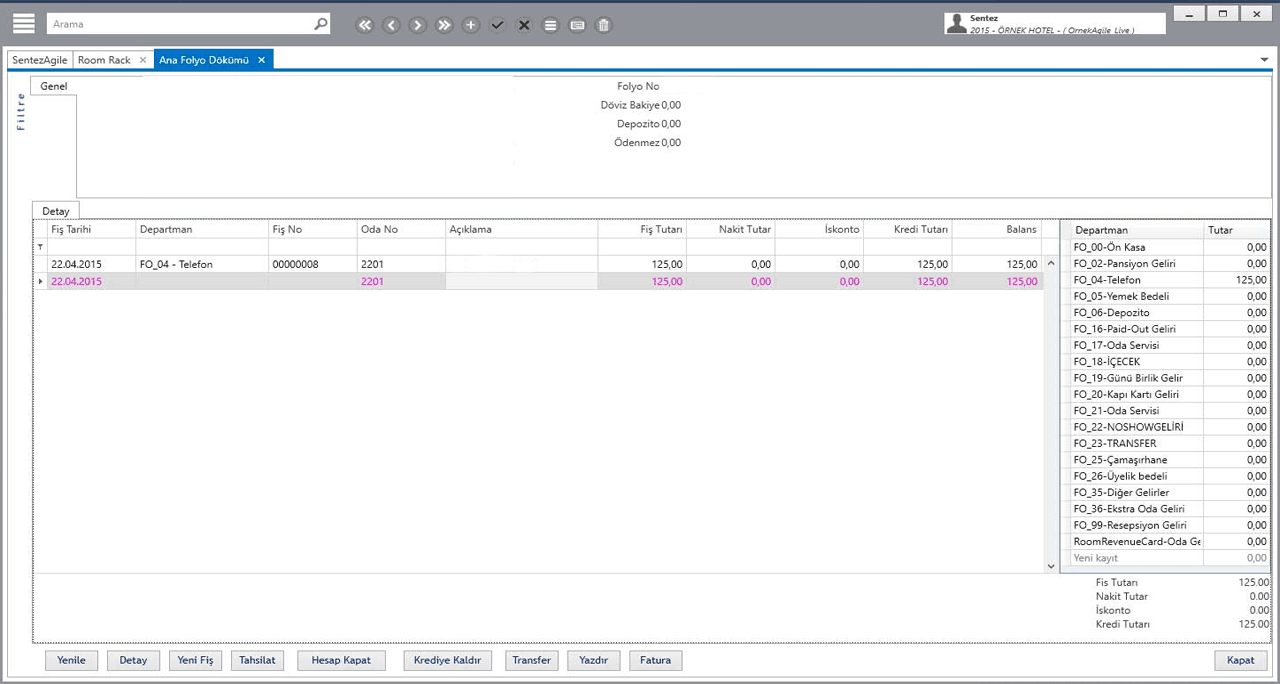1280x684 pixels.
Task: Cancel with the X toolbar icon
Action: click(x=524, y=25)
